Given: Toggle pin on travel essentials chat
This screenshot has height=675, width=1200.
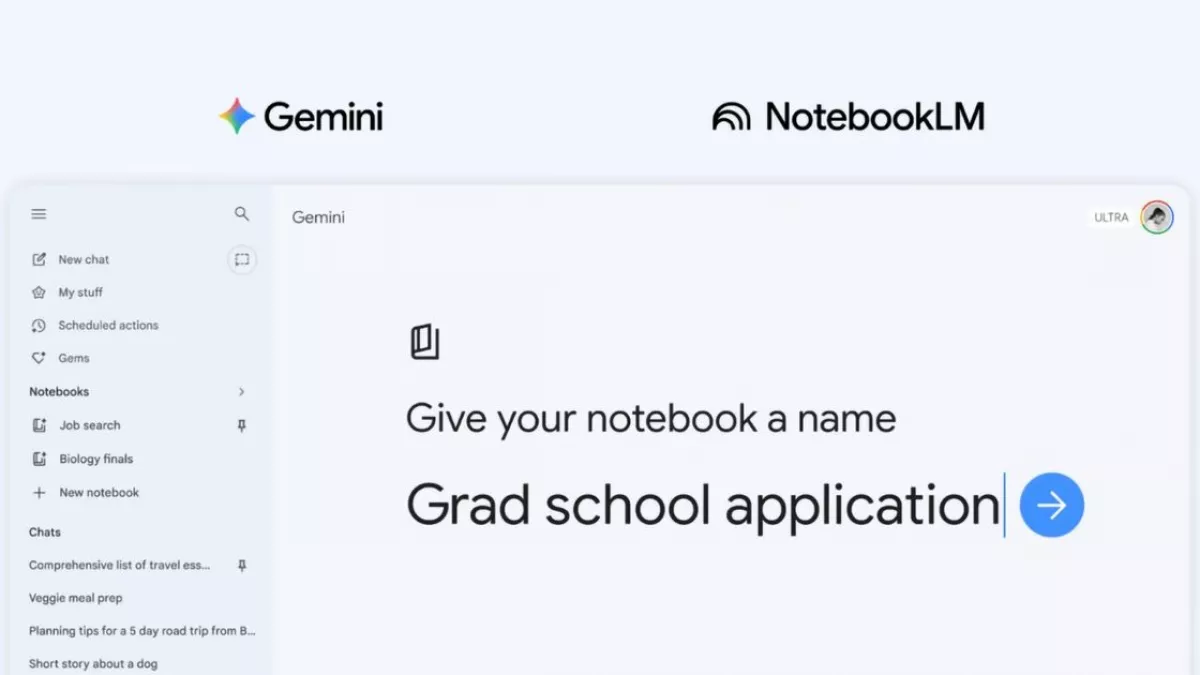Looking at the screenshot, I should (241, 566).
